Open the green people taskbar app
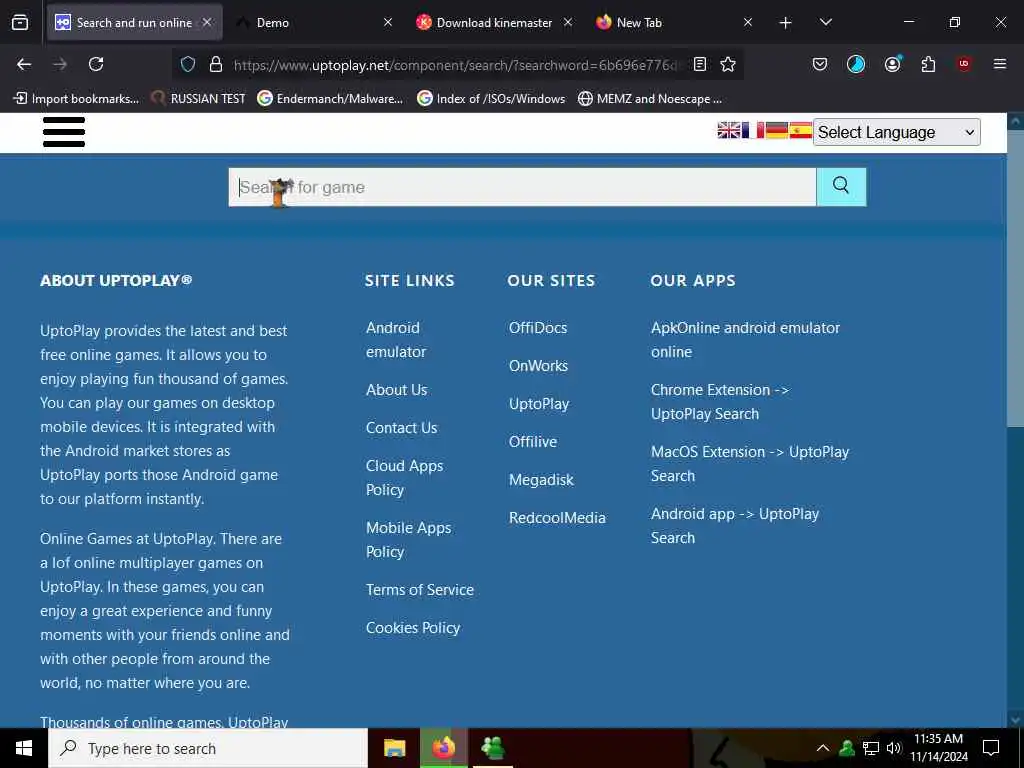This screenshot has width=1024, height=768. click(492, 748)
